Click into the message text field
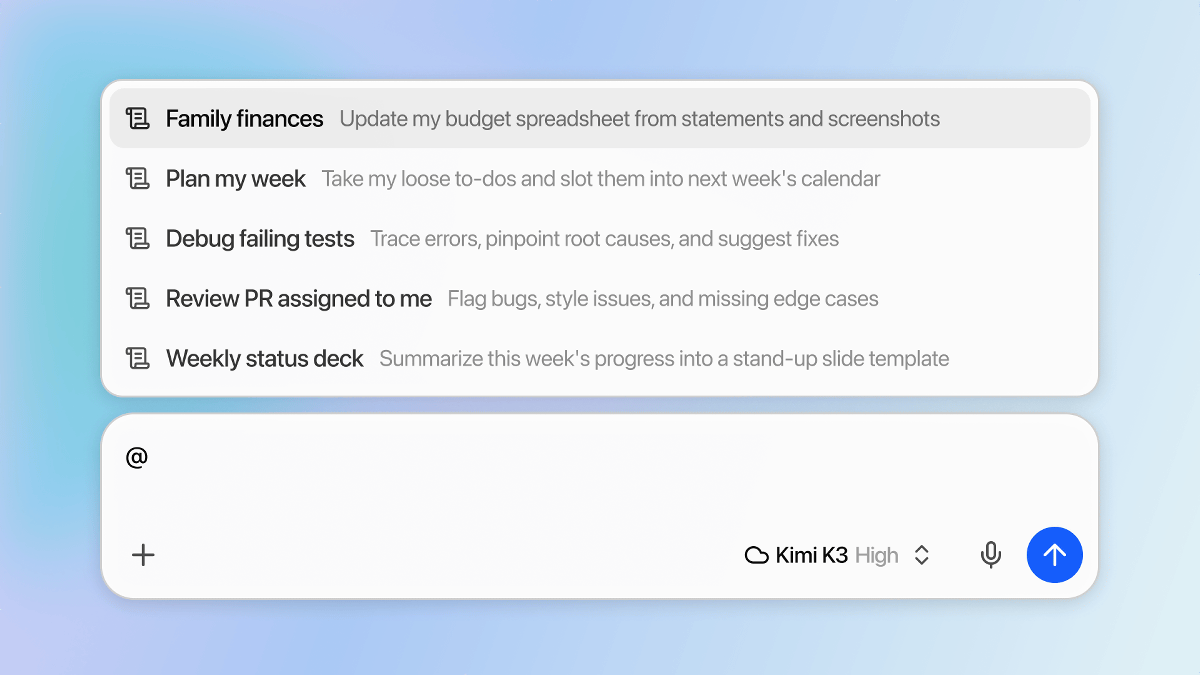Image resolution: width=1200 pixels, height=675 pixels. 600,470
